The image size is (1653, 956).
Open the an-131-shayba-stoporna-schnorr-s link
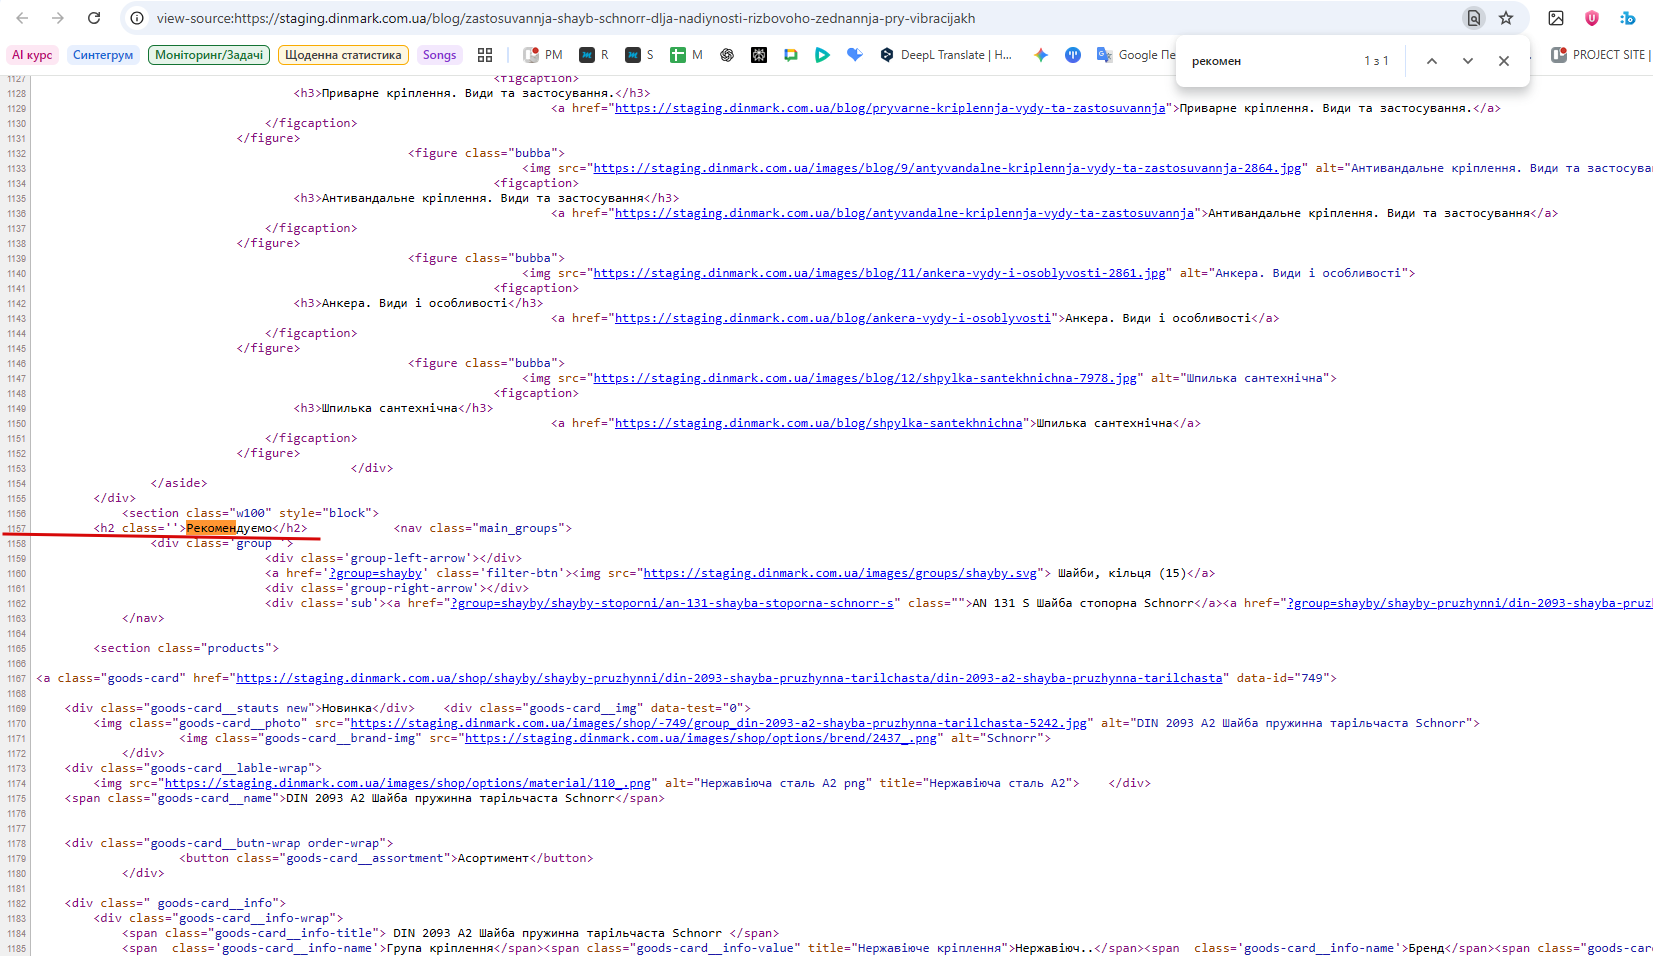click(x=672, y=603)
